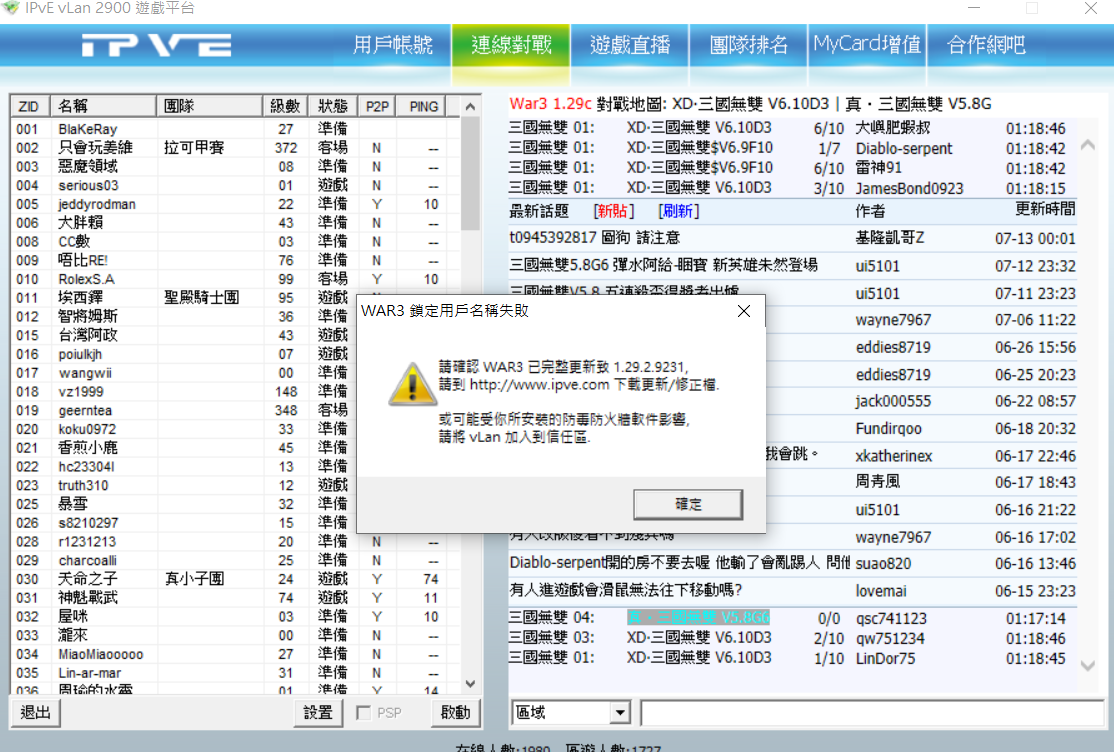Click the user list scroll up arrow
The height and width of the screenshot is (752, 1114).
click(470, 107)
